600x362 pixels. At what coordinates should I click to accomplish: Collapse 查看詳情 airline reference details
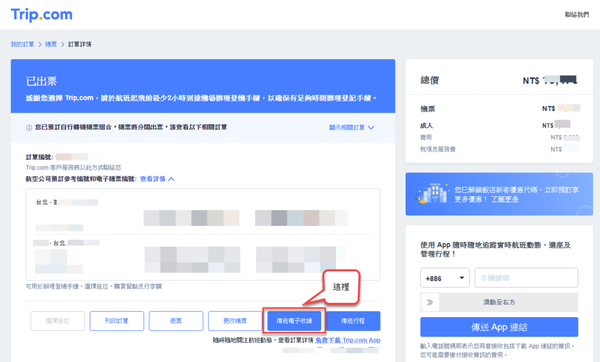[157, 179]
